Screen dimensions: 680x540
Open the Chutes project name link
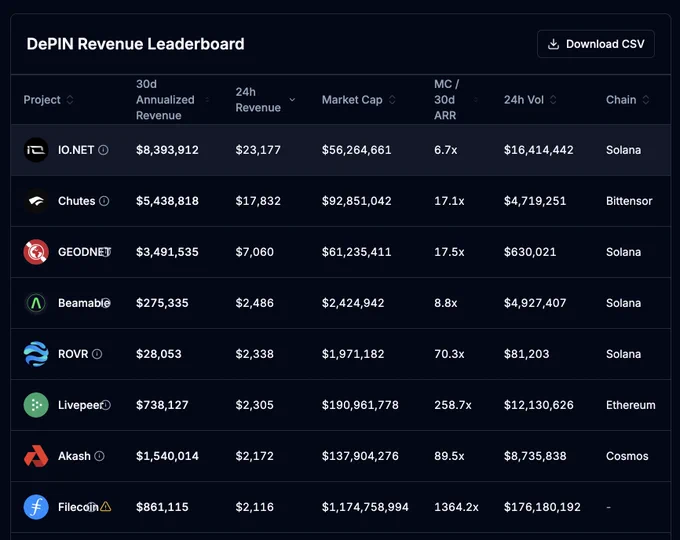(x=76, y=201)
